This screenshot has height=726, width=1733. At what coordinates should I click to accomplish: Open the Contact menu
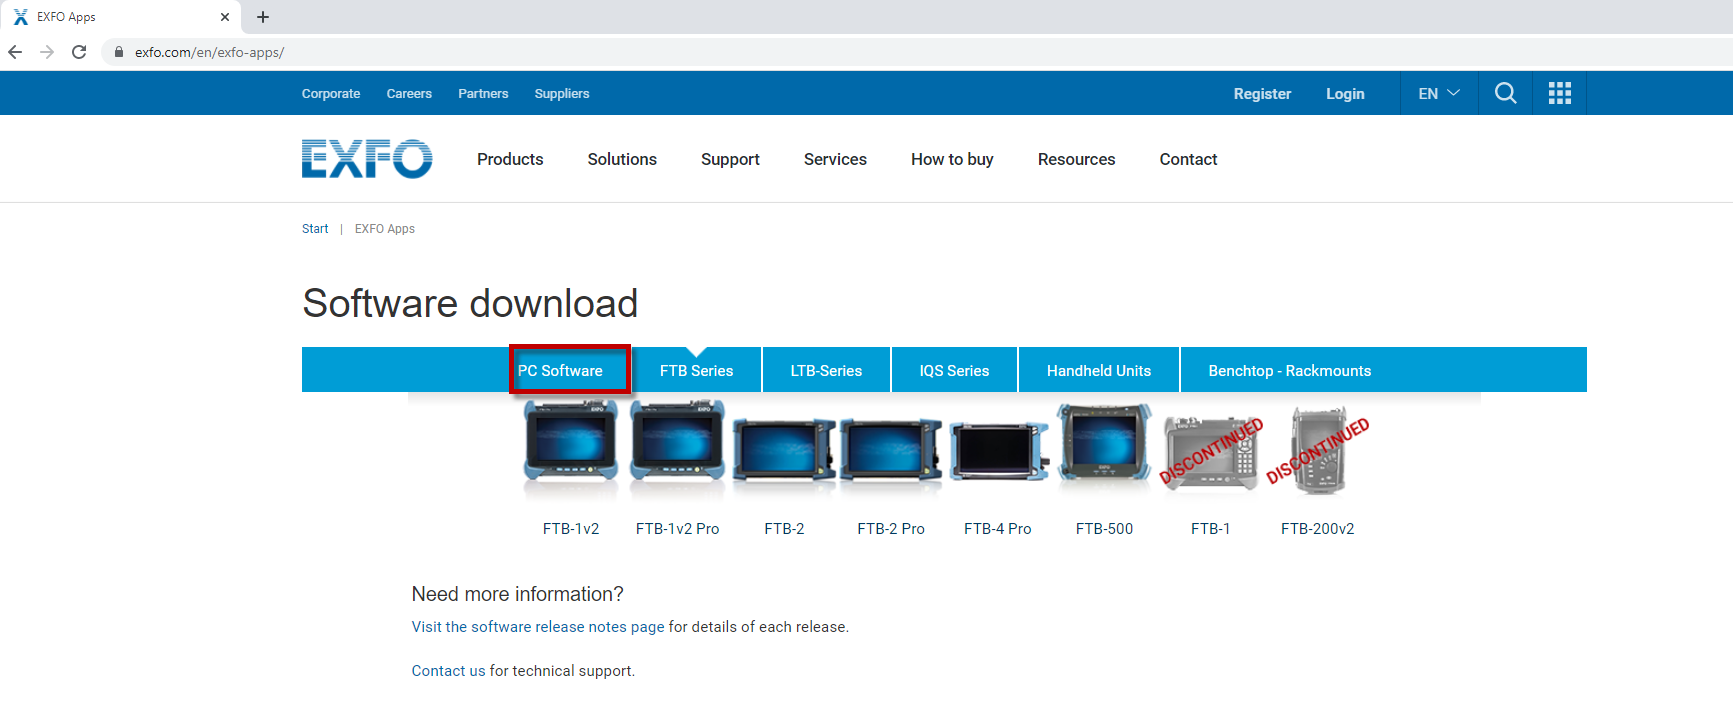(1188, 159)
